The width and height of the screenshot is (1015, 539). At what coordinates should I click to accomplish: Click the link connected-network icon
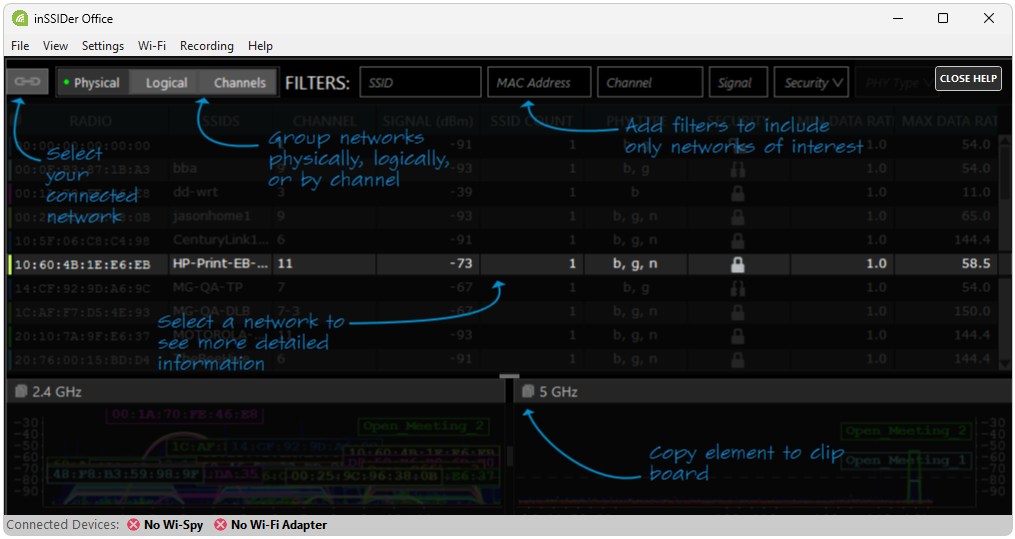coord(28,82)
